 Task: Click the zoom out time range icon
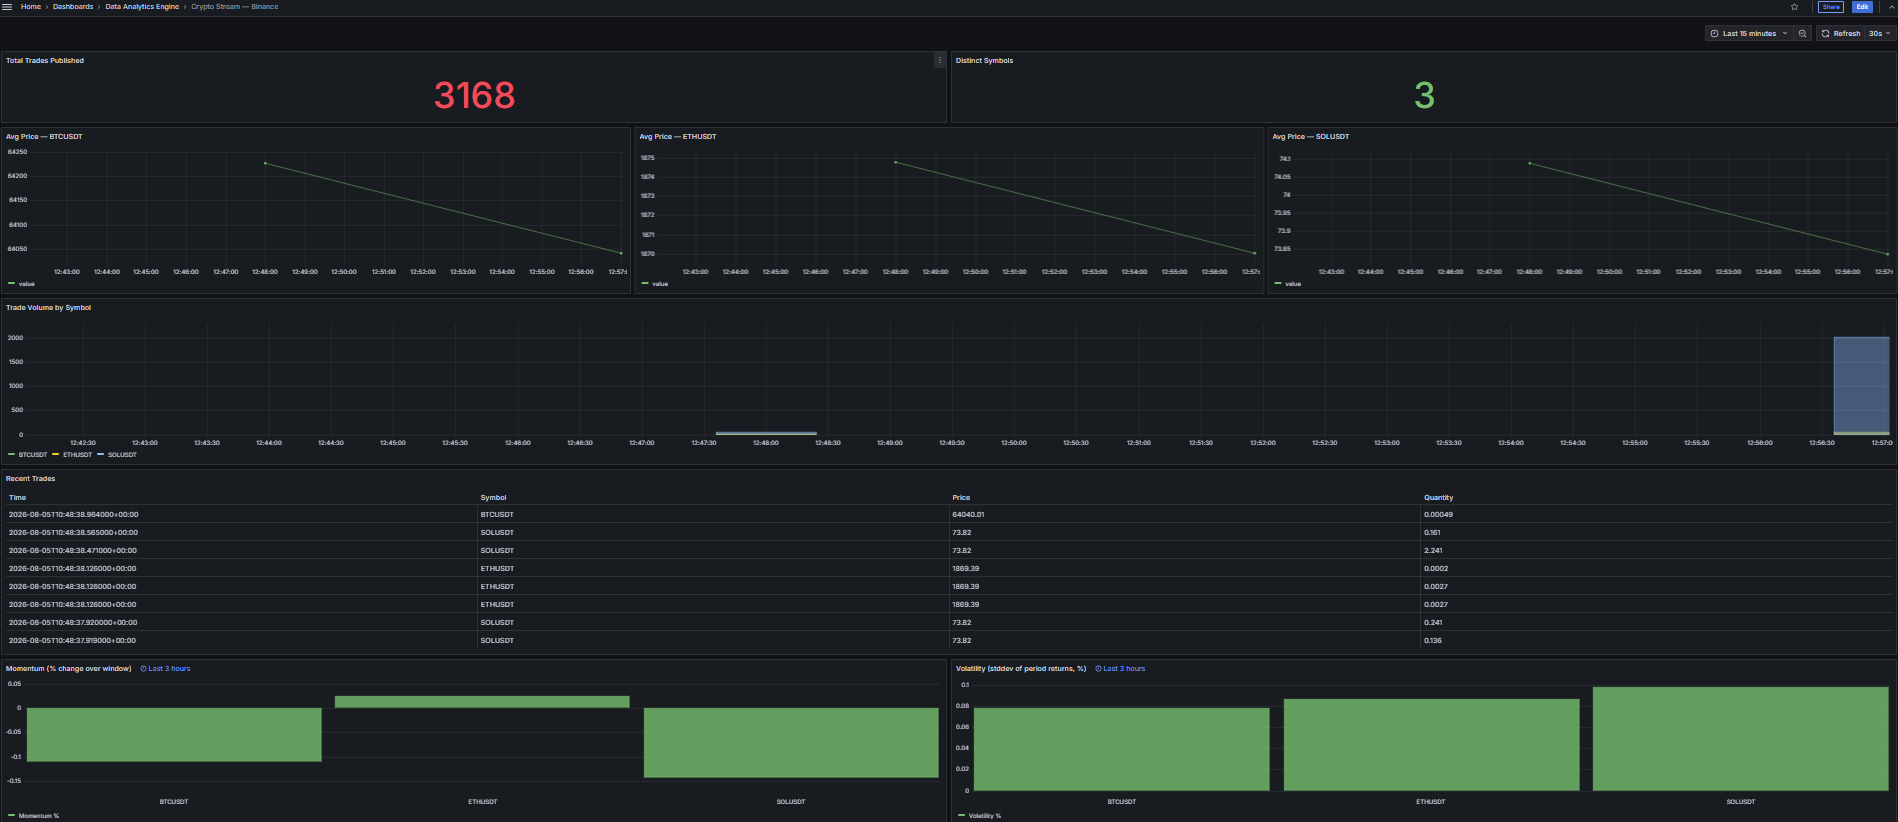pos(1802,33)
